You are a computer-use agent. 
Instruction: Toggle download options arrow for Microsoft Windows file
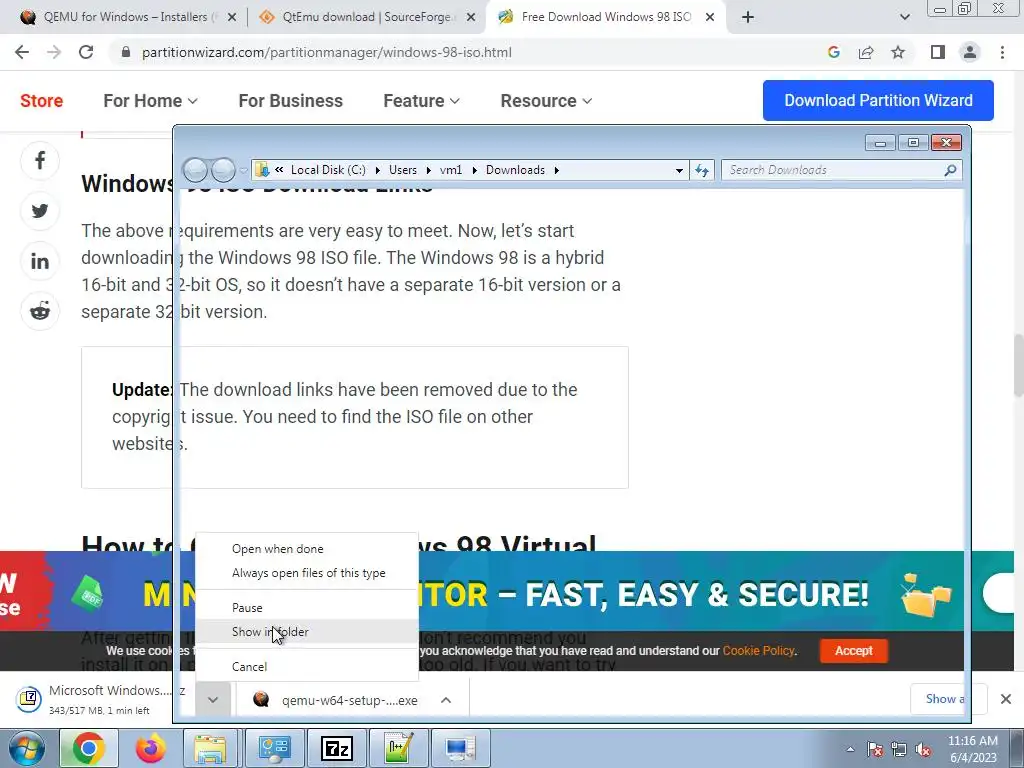click(x=213, y=699)
